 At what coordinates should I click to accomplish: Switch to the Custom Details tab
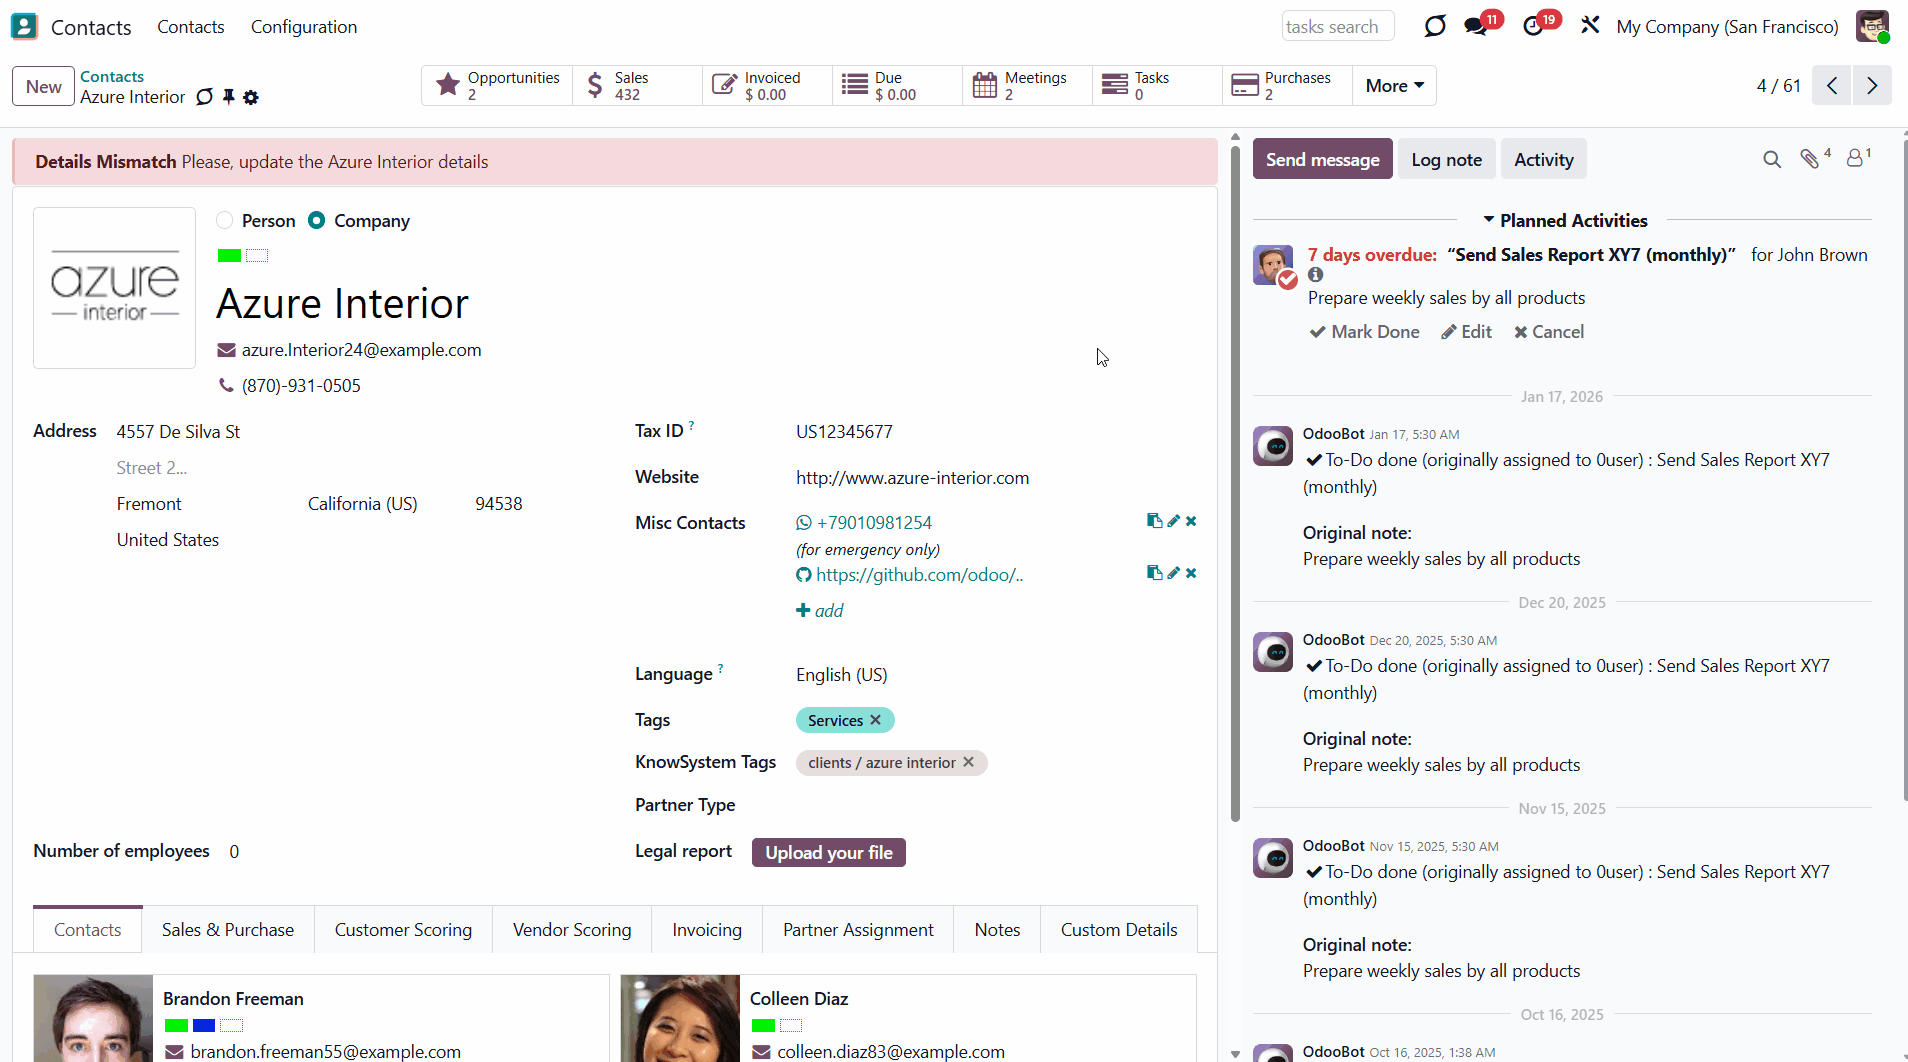[1119, 930]
